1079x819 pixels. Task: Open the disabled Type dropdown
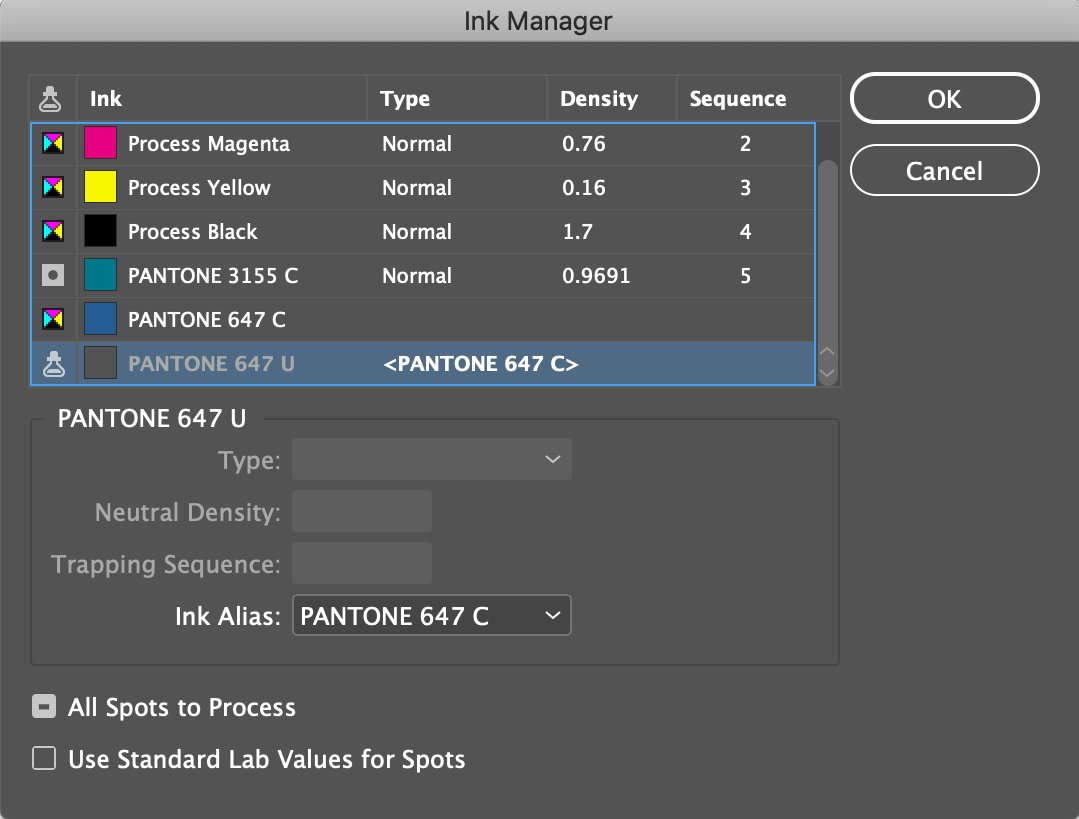pos(431,459)
